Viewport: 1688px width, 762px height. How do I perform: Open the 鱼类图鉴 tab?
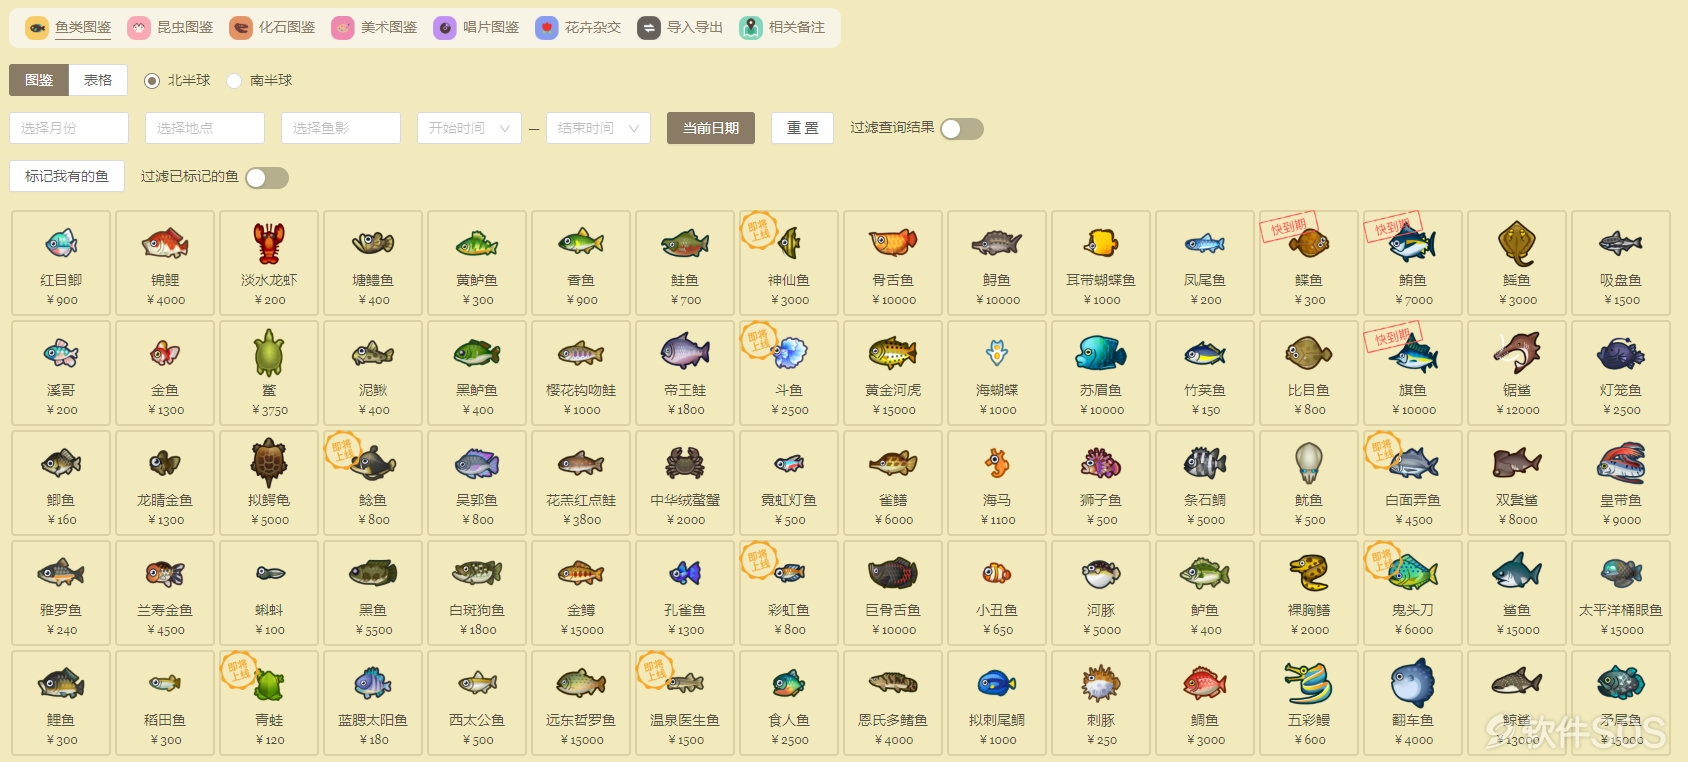(x=69, y=28)
